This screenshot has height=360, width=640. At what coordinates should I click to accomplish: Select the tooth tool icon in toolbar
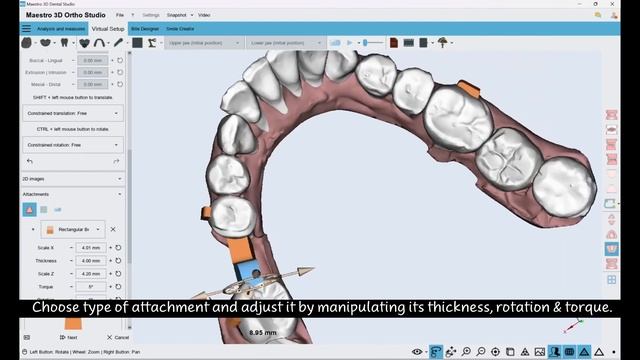point(64,42)
